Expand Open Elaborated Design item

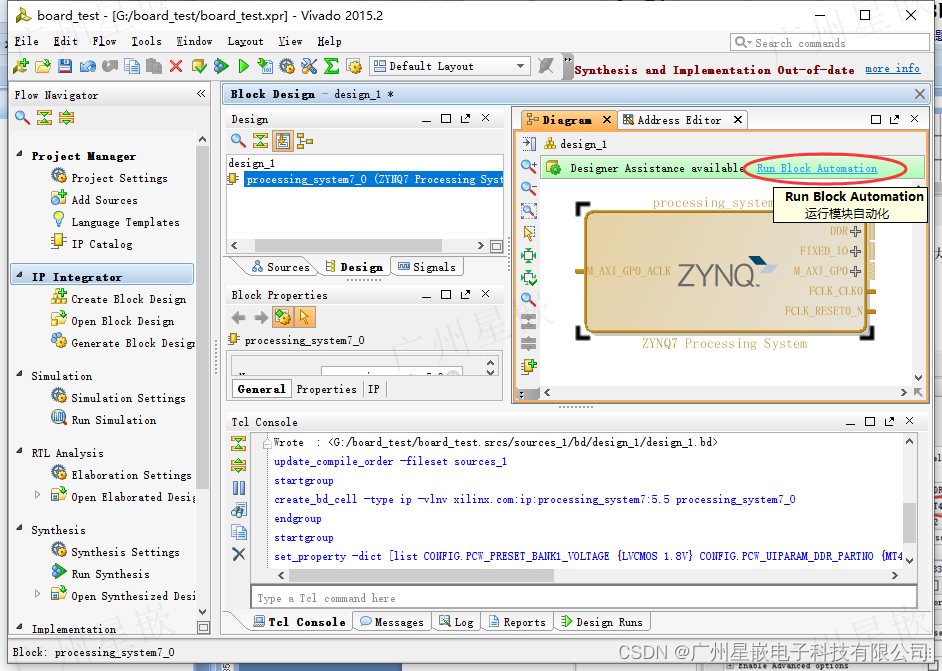click(x=37, y=495)
